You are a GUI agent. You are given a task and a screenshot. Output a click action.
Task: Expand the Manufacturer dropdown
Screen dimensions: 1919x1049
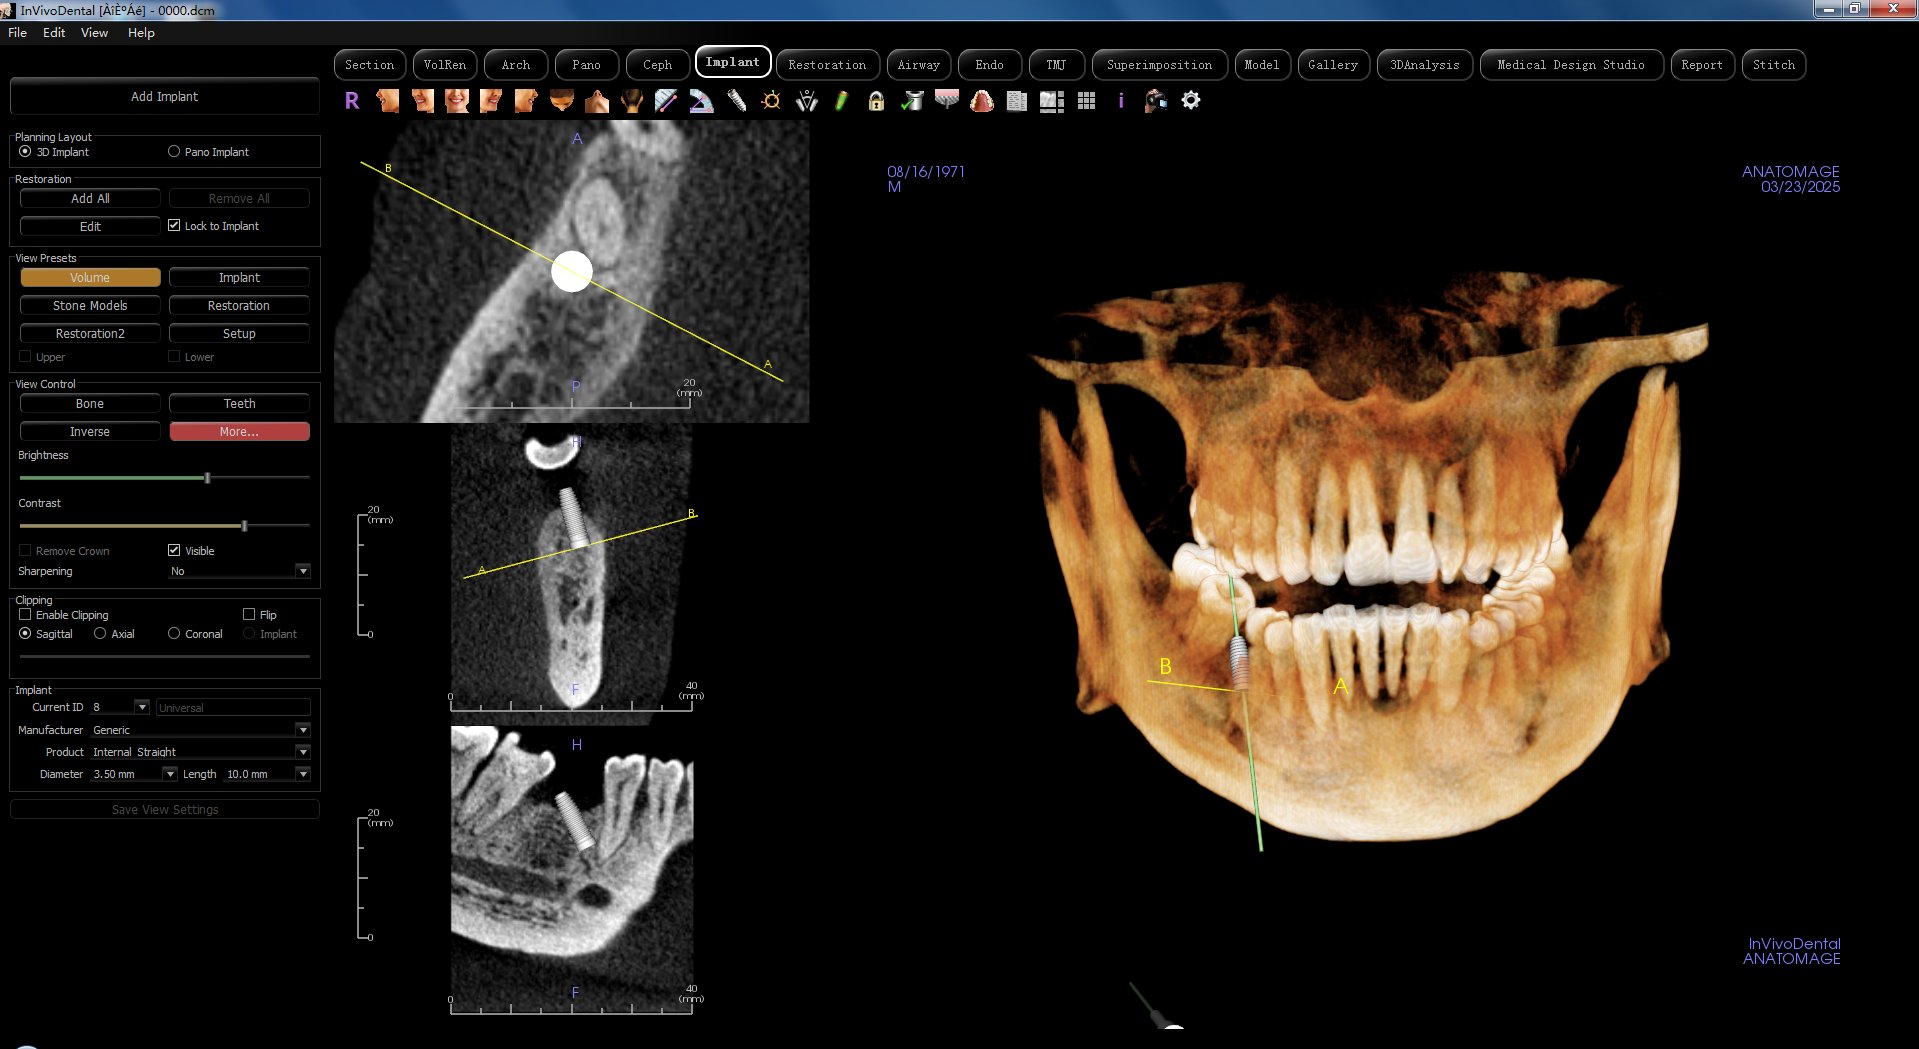click(x=303, y=730)
